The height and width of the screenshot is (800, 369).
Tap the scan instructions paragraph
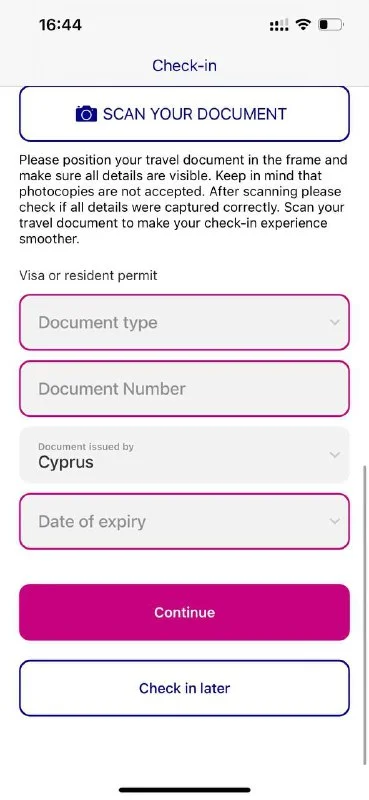click(x=183, y=199)
